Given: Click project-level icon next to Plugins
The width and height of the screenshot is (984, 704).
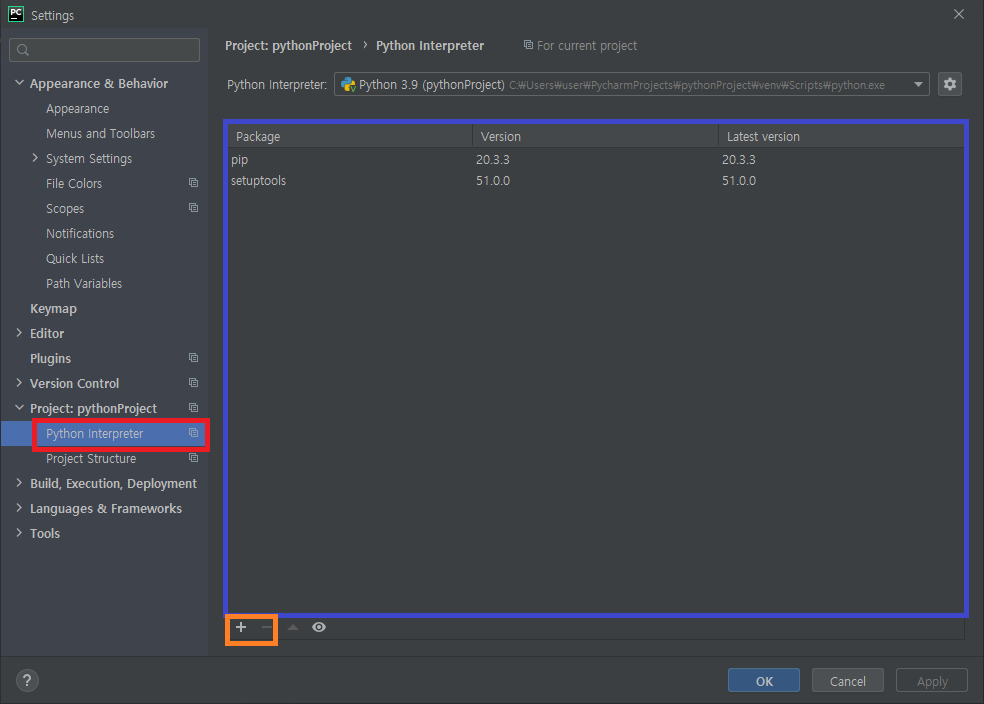Looking at the screenshot, I should click(x=193, y=358).
